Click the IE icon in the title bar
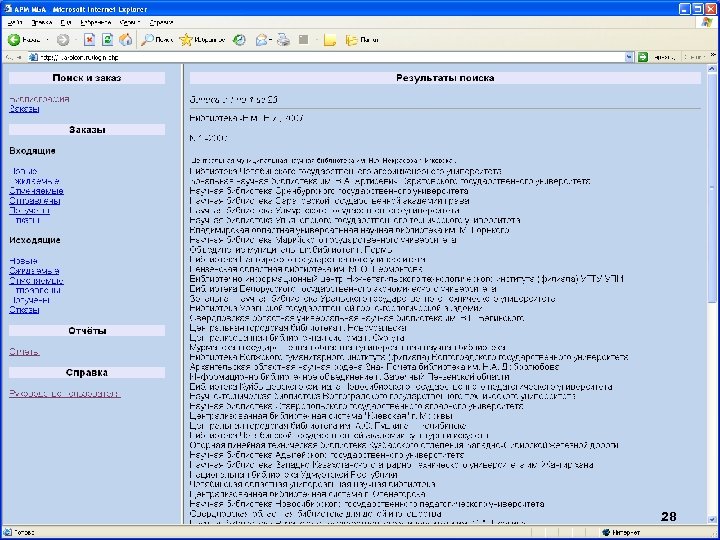This screenshot has height=540, width=720. pos(7,9)
